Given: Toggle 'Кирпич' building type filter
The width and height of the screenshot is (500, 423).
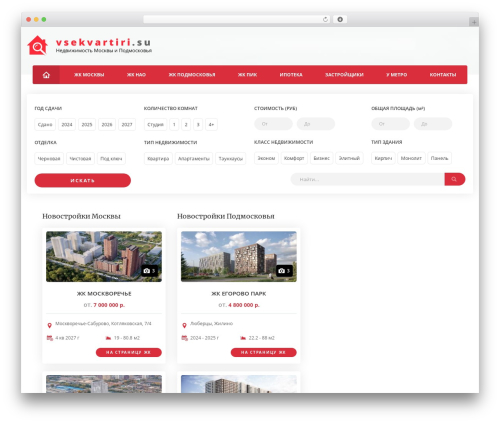Looking at the screenshot, I should pos(383,158).
